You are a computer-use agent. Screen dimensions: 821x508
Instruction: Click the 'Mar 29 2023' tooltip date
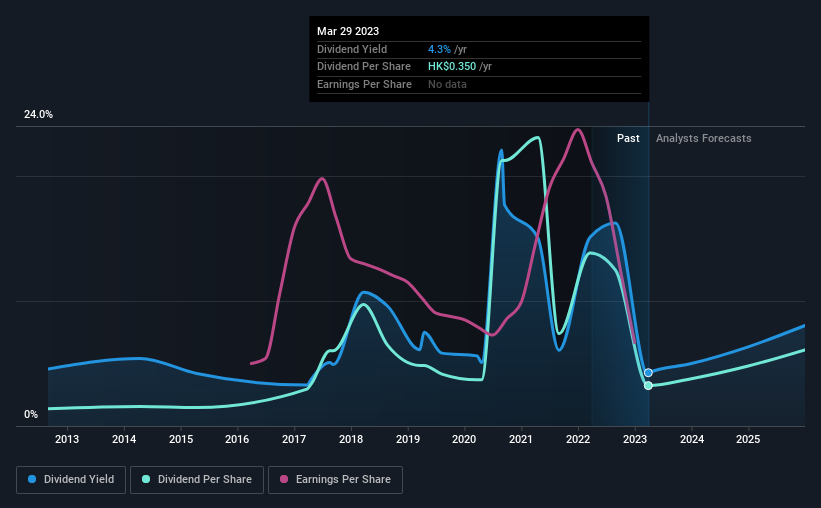click(348, 31)
